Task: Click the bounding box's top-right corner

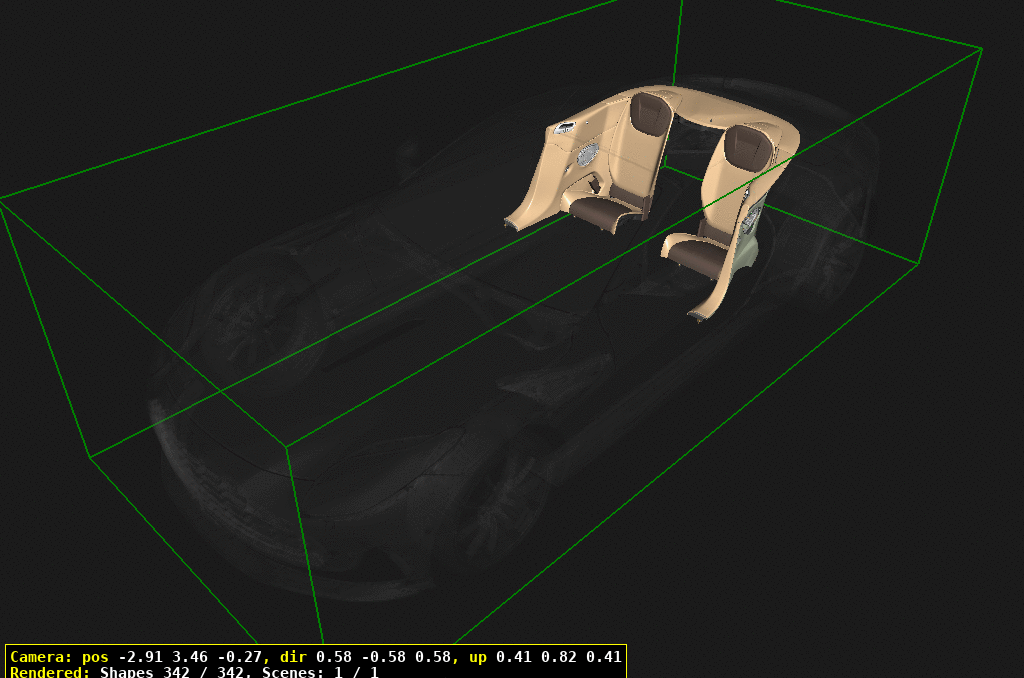Action: coord(981,48)
